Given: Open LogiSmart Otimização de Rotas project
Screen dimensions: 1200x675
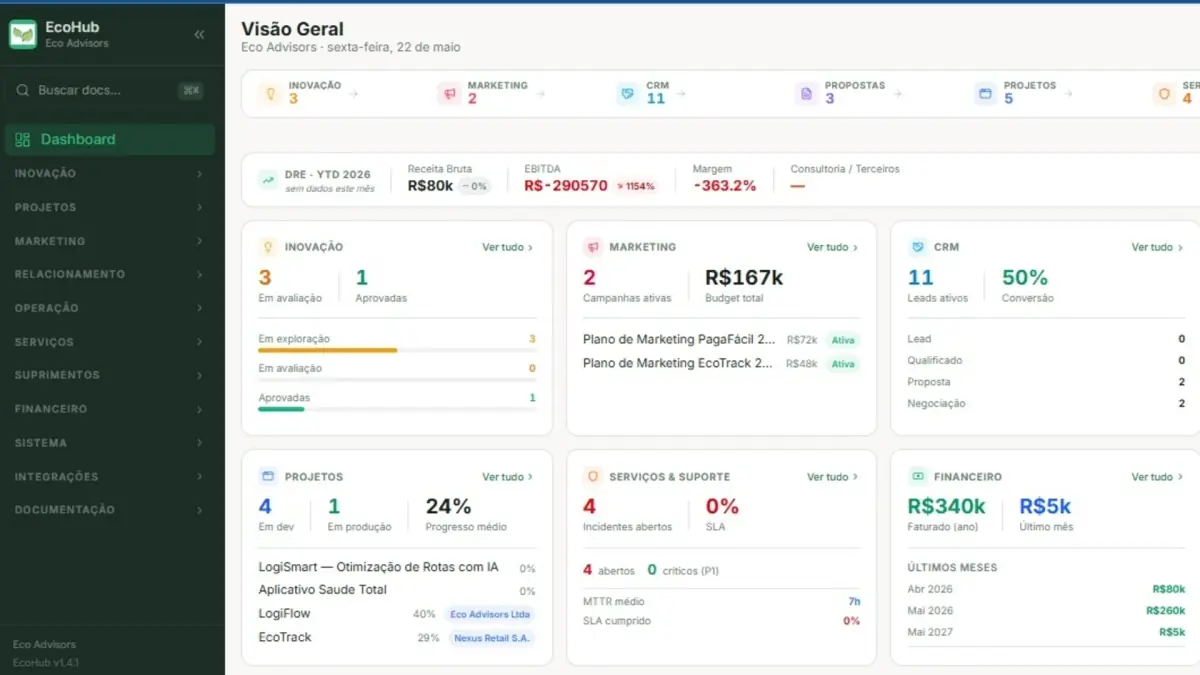Looking at the screenshot, I should 397,567.
